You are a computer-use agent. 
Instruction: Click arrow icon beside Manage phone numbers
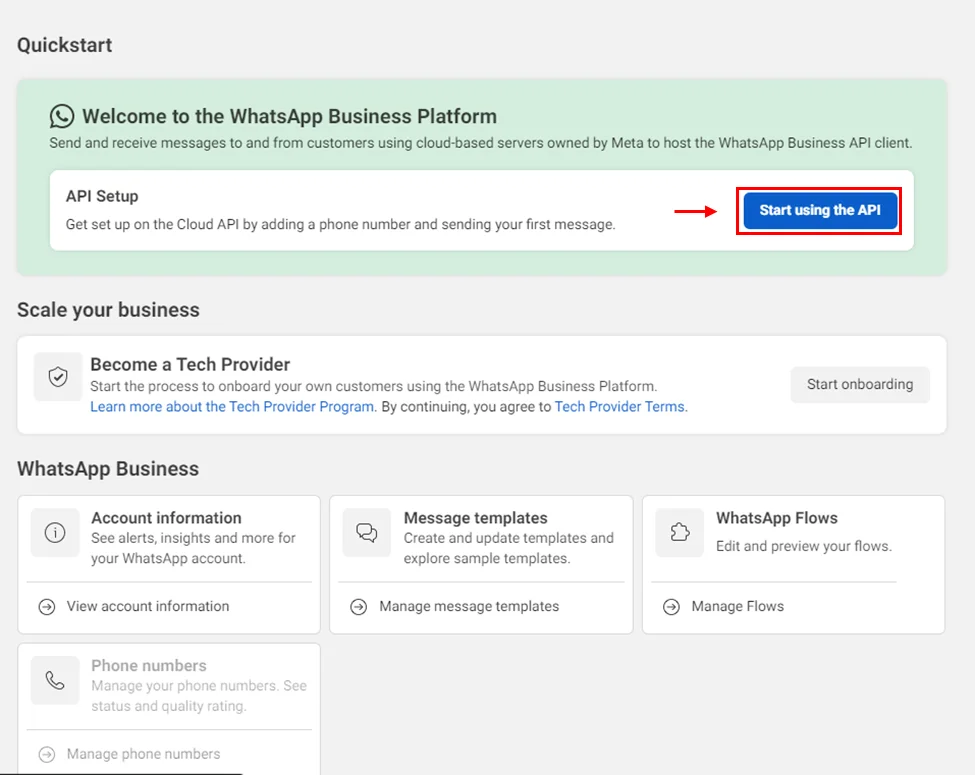click(x=47, y=754)
